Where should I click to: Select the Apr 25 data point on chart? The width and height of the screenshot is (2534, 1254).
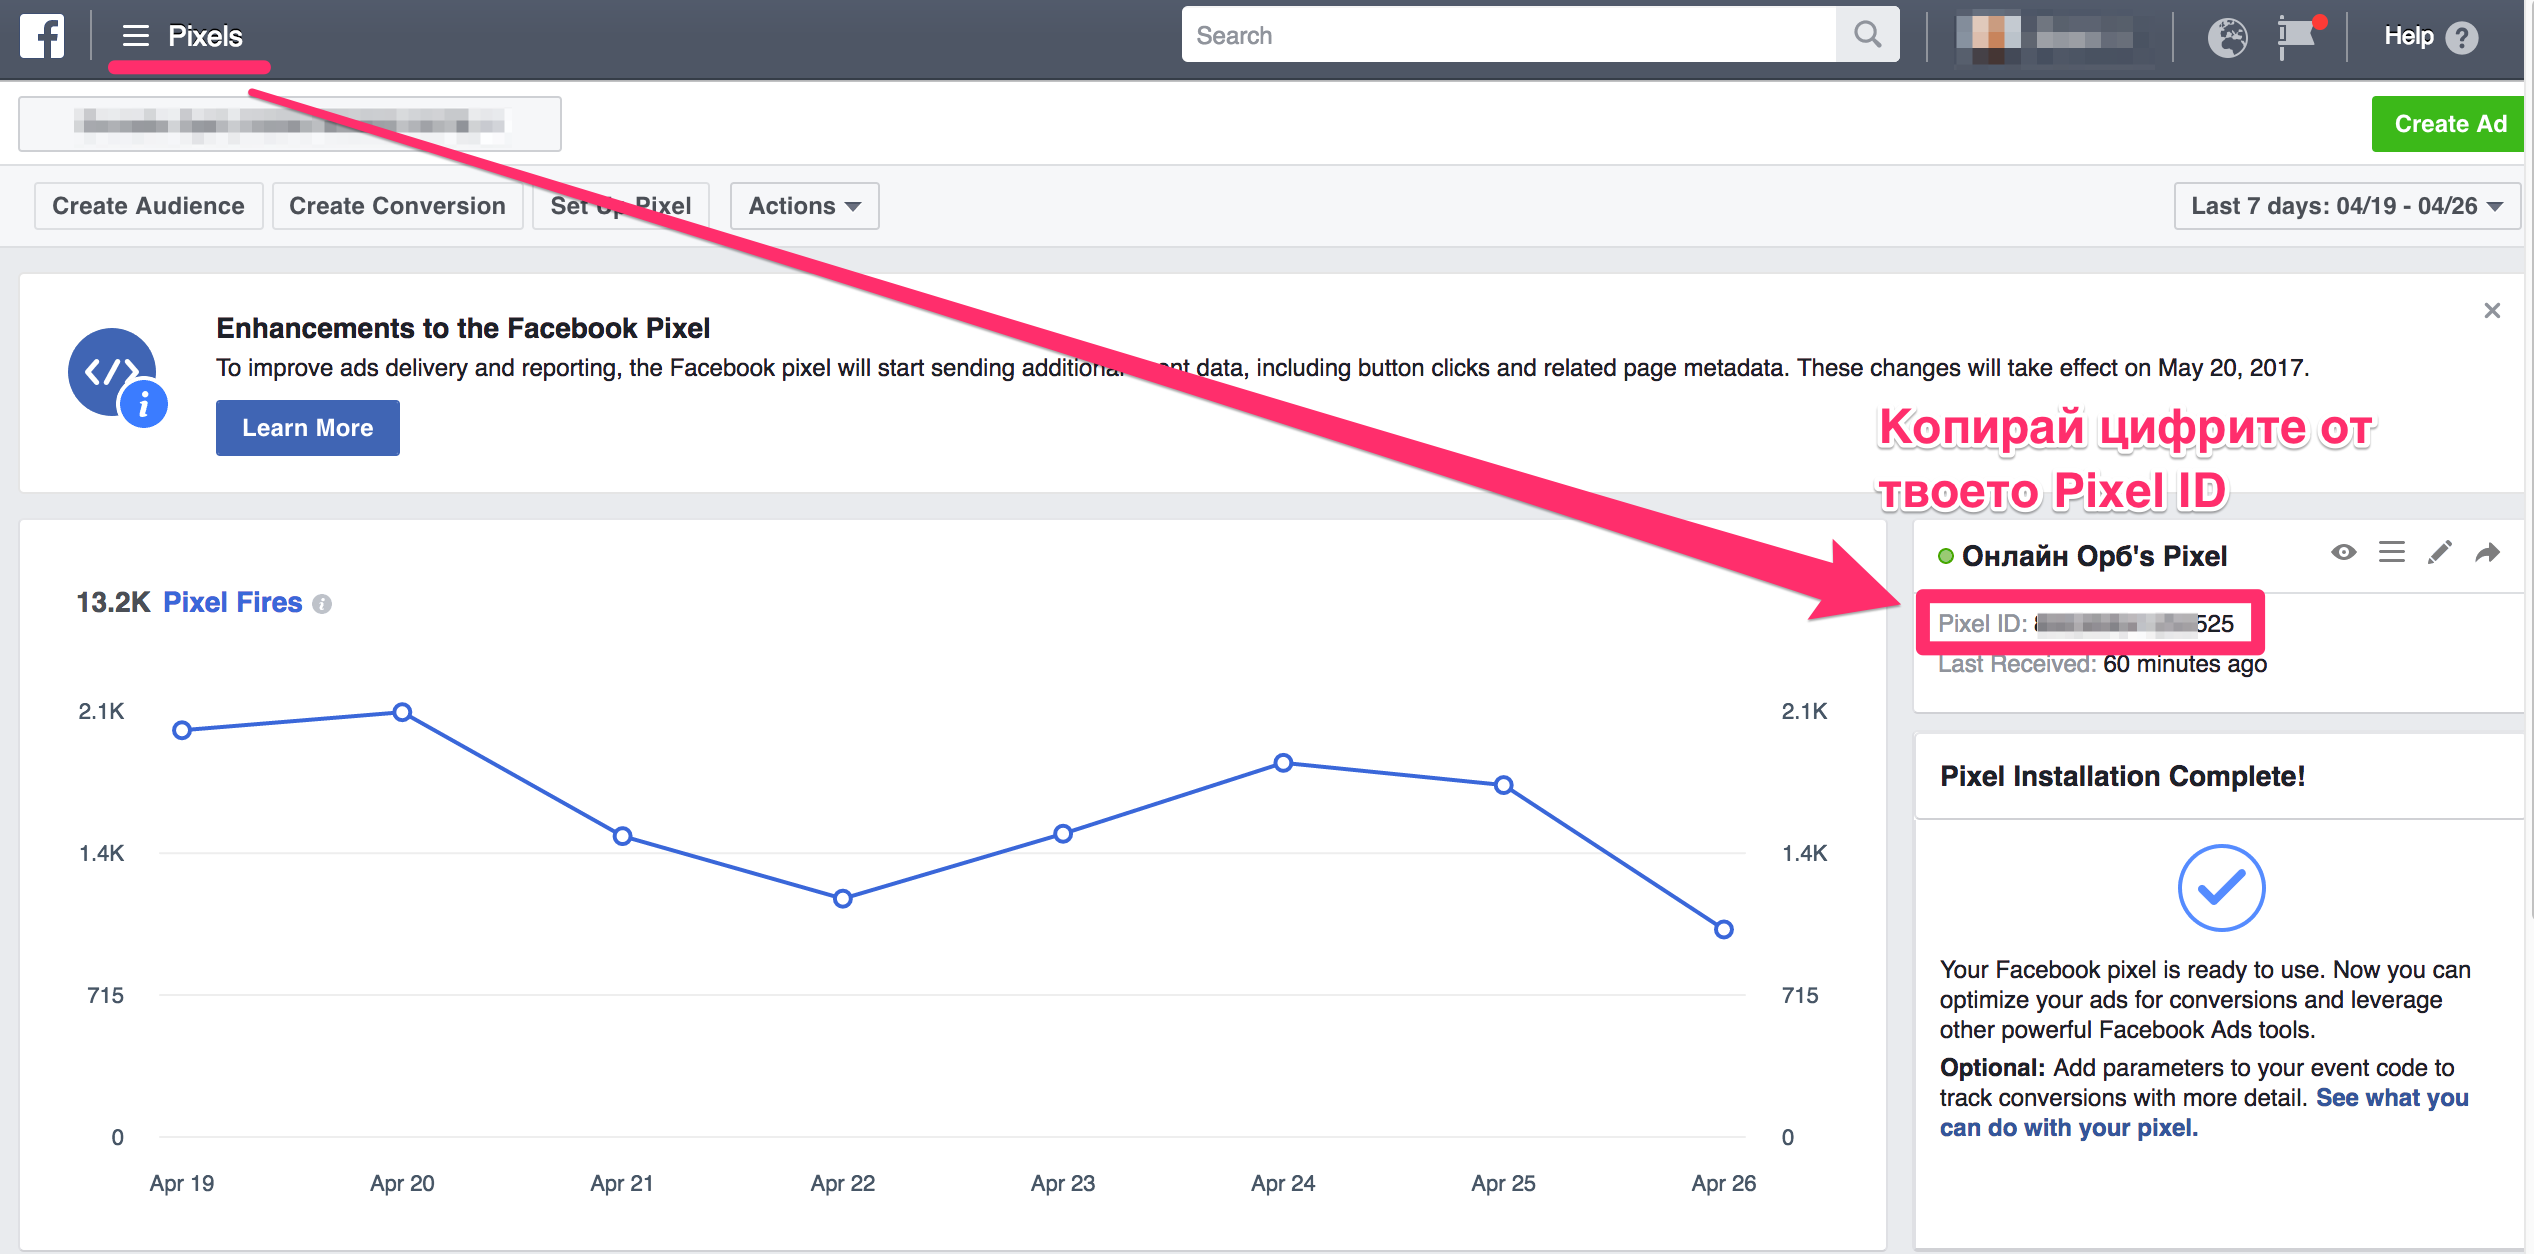tap(1503, 785)
